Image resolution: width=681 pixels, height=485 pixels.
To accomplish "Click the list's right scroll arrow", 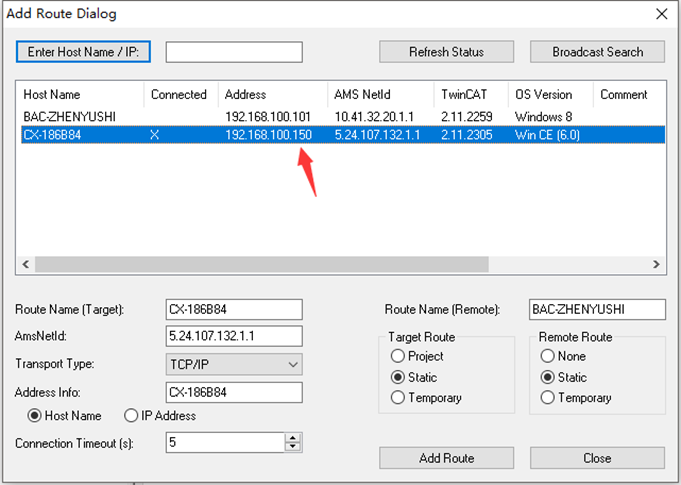I will [x=656, y=264].
